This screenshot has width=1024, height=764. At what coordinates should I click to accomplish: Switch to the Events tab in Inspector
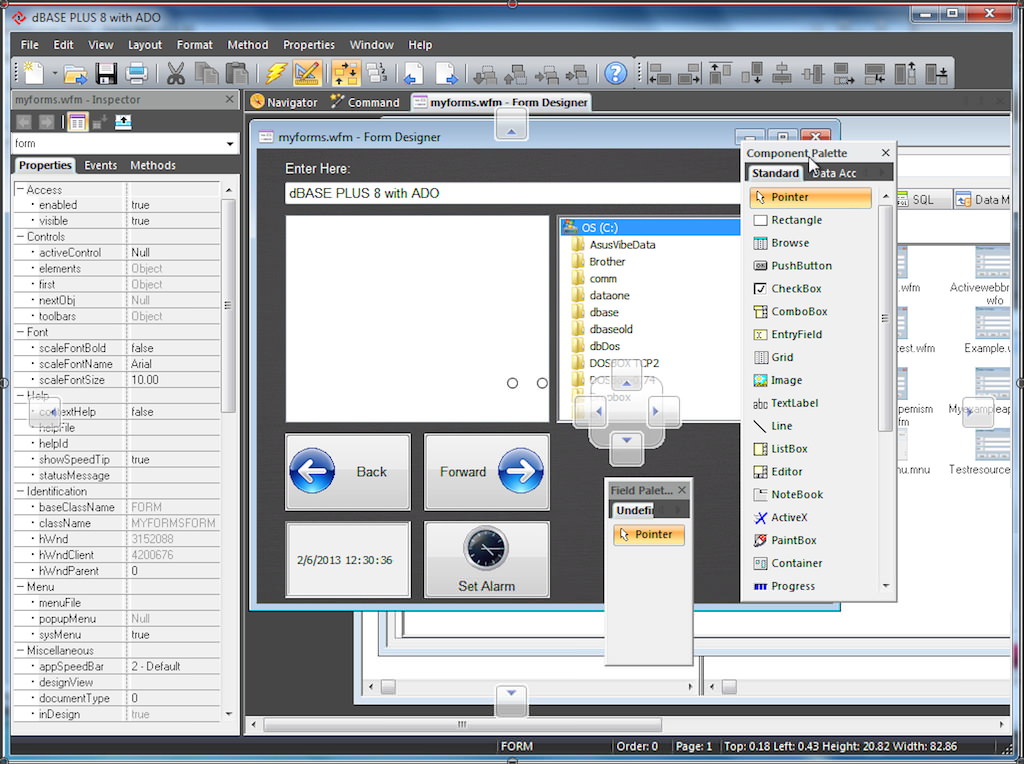tap(101, 165)
